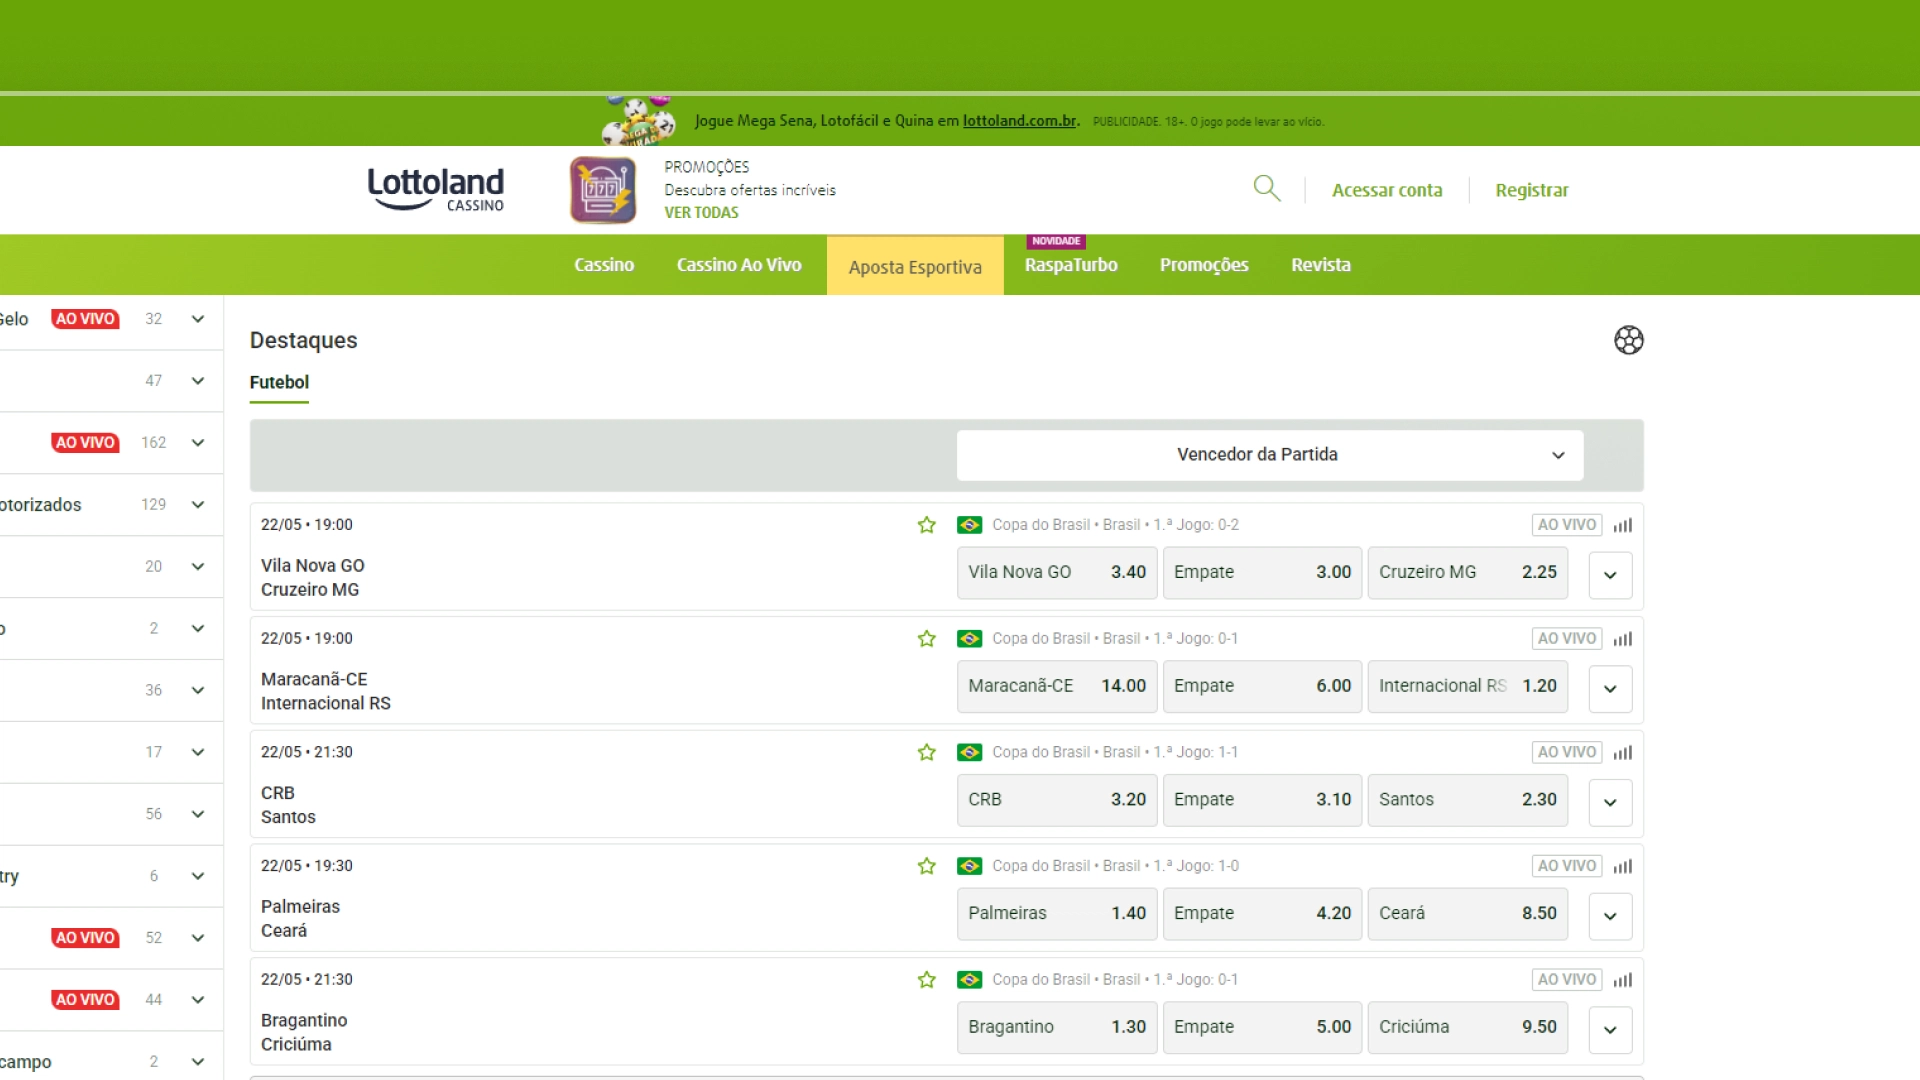The height and width of the screenshot is (1080, 1920).
Task: Open stats bars icon for Maracanã-CE match
Action: coord(1622,639)
